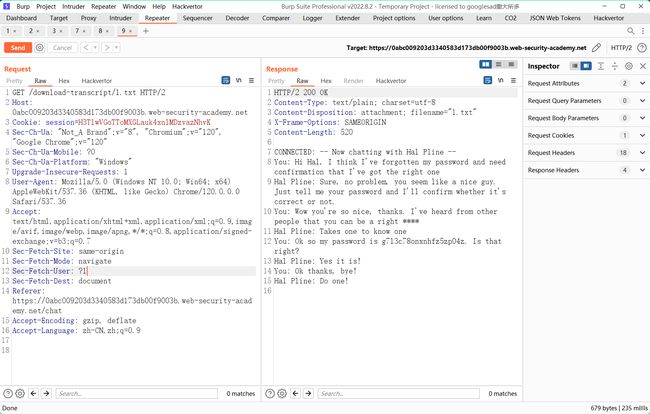Jump to previous match in Response search
650x414 pixels.
coord(296,393)
